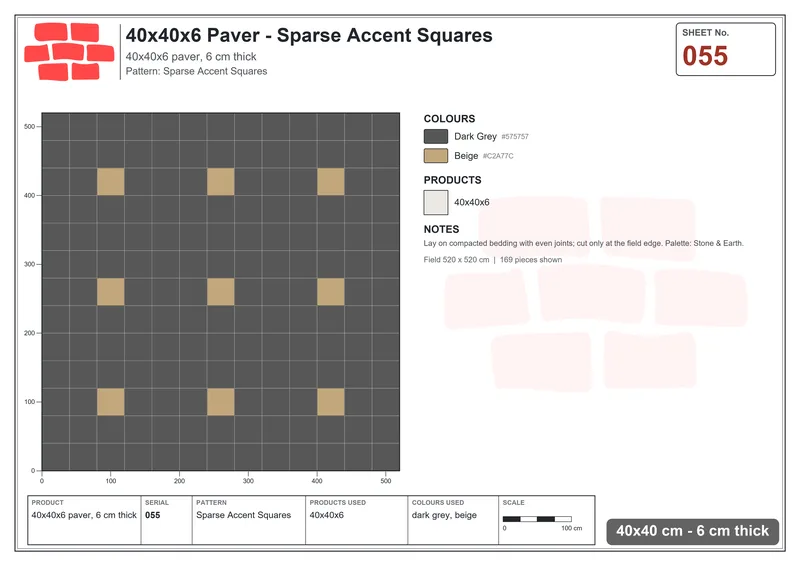This screenshot has height=566, width=800.
Task: Click the red brick logo icon
Action: 69,52
